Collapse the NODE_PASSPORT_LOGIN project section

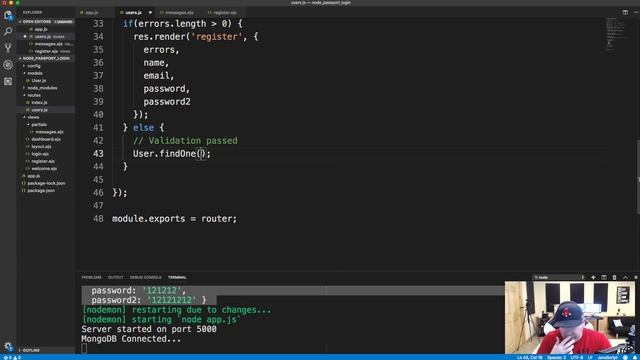click(x=46, y=58)
